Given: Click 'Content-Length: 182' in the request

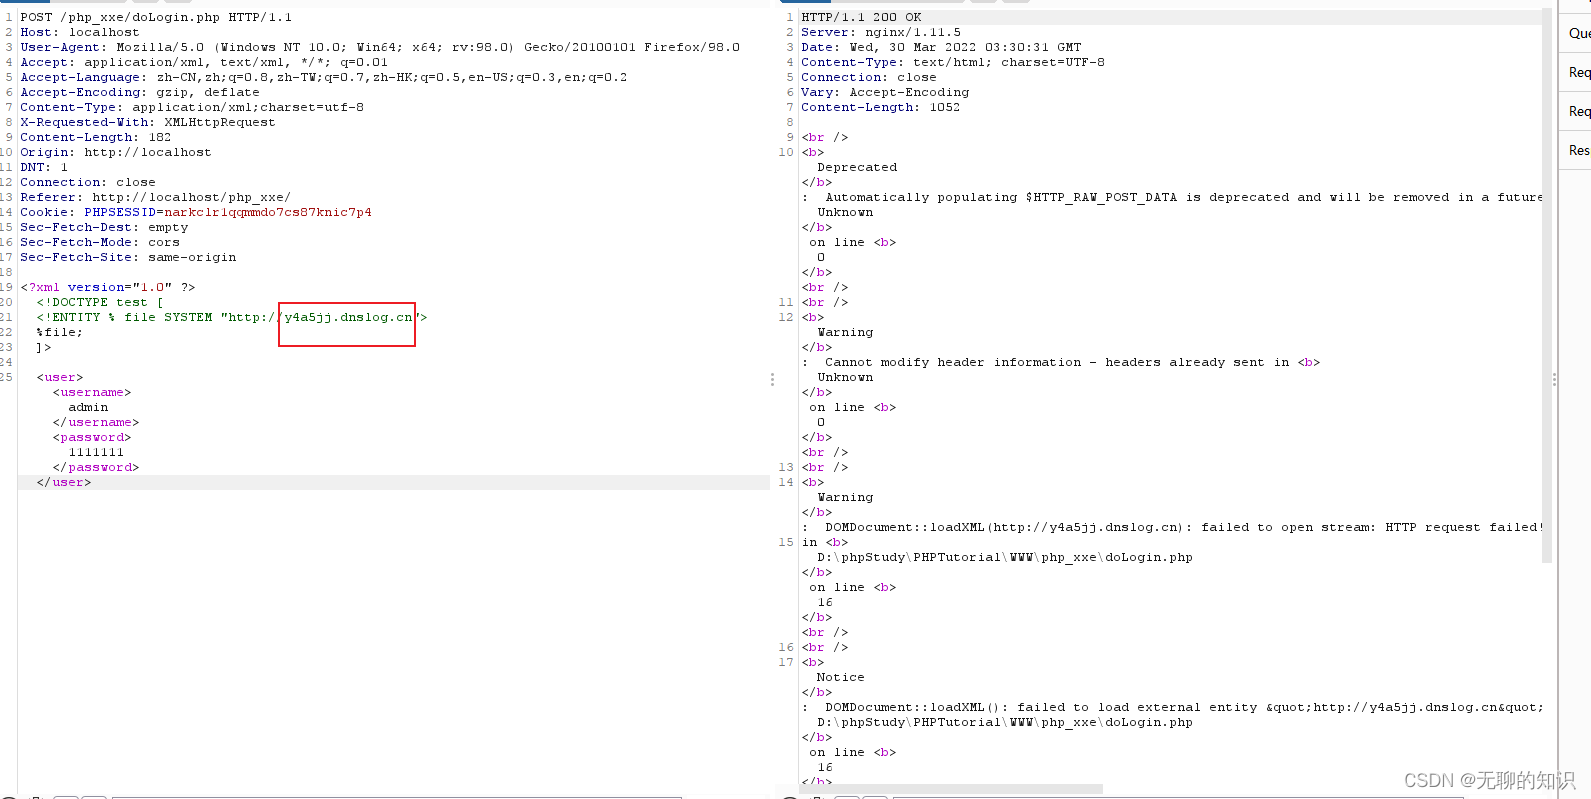Looking at the screenshot, I should coord(96,137).
